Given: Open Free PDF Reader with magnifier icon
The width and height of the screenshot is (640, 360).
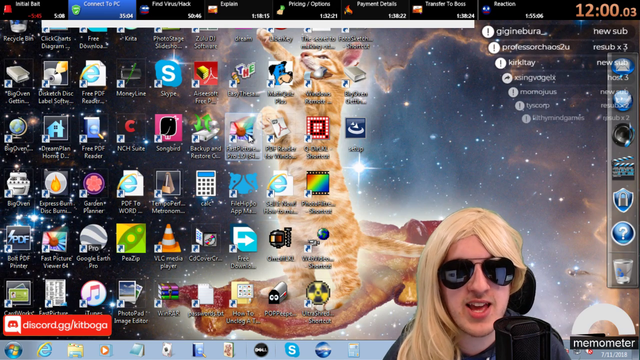Looking at the screenshot, I should pyautogui.click(x=93, y=137).
